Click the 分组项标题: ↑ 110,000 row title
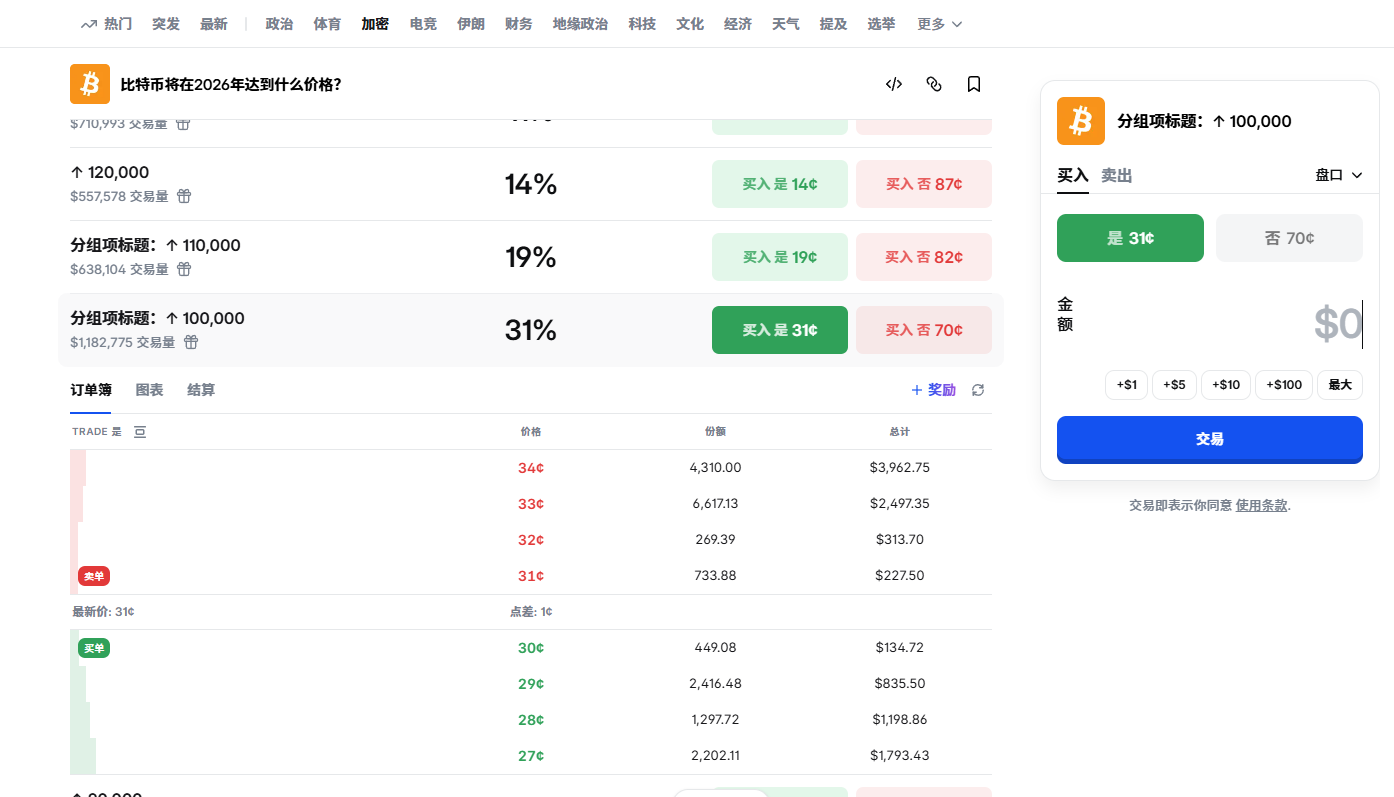Image resolution: width=1394 pixels, height=797 pixels. 155,246
